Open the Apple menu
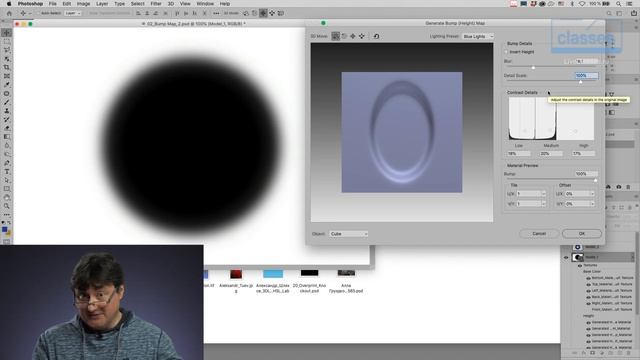This screenshot has width=640, height=360. tap(9, 4)
